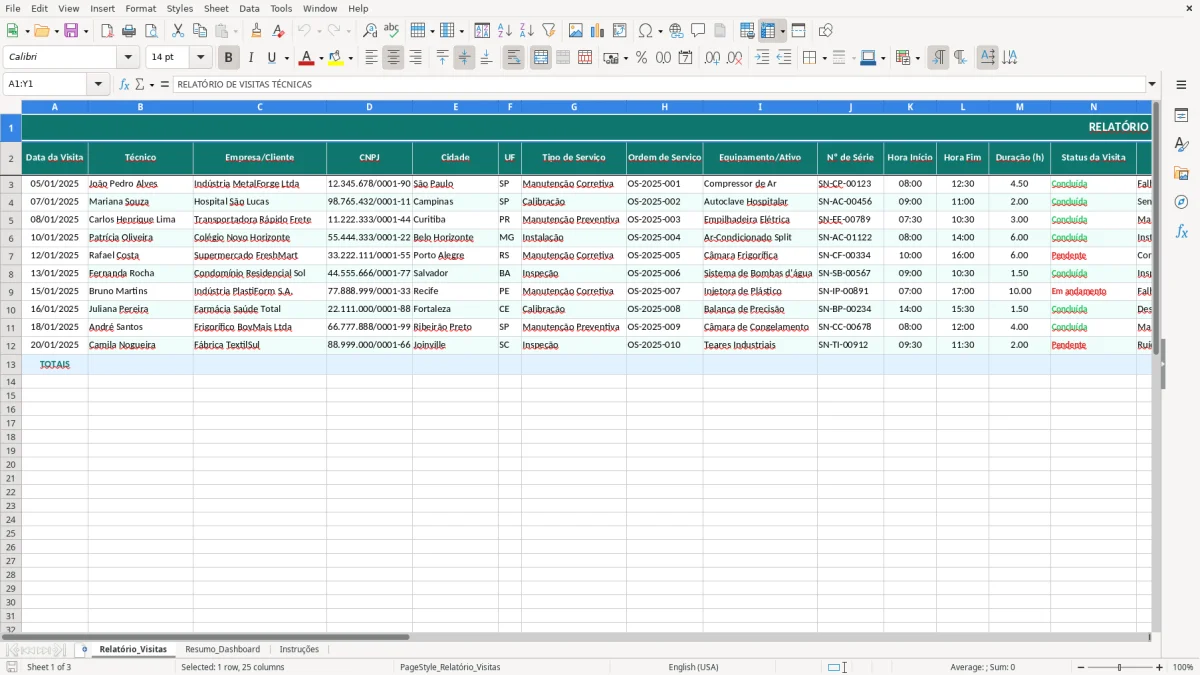Select the Clone Formatting paintbrush
Viewport: 1200px width, 675px height.
coord(257,31)
